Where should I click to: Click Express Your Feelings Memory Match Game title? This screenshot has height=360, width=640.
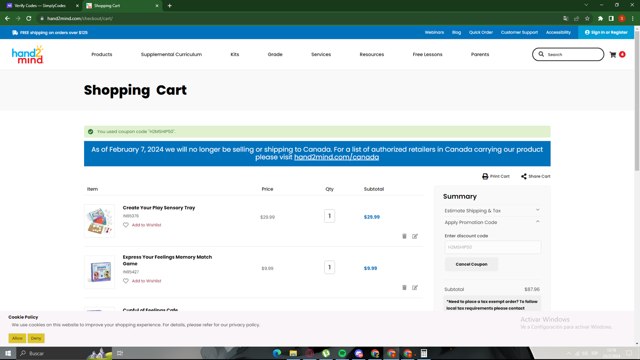click(x=167, y=260)
